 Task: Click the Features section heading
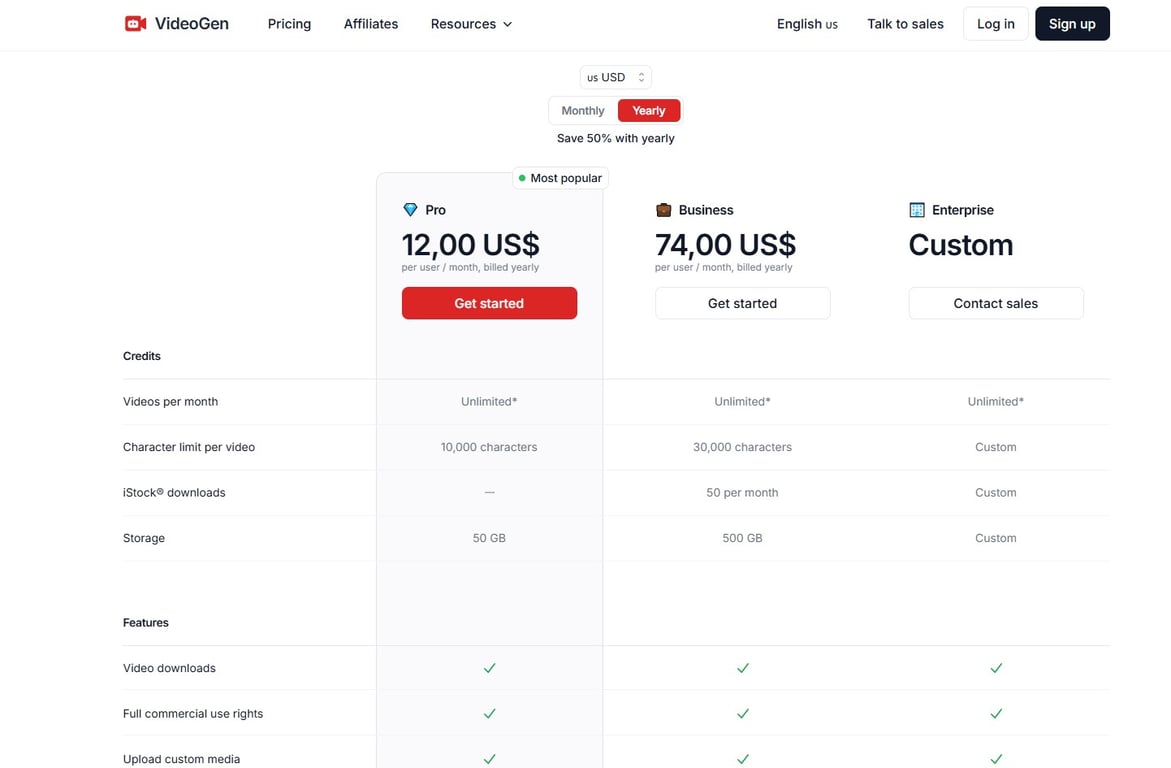(146, 622)
